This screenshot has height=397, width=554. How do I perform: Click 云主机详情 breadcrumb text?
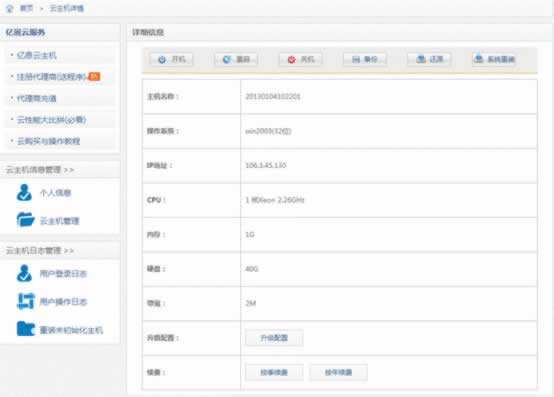67,8
